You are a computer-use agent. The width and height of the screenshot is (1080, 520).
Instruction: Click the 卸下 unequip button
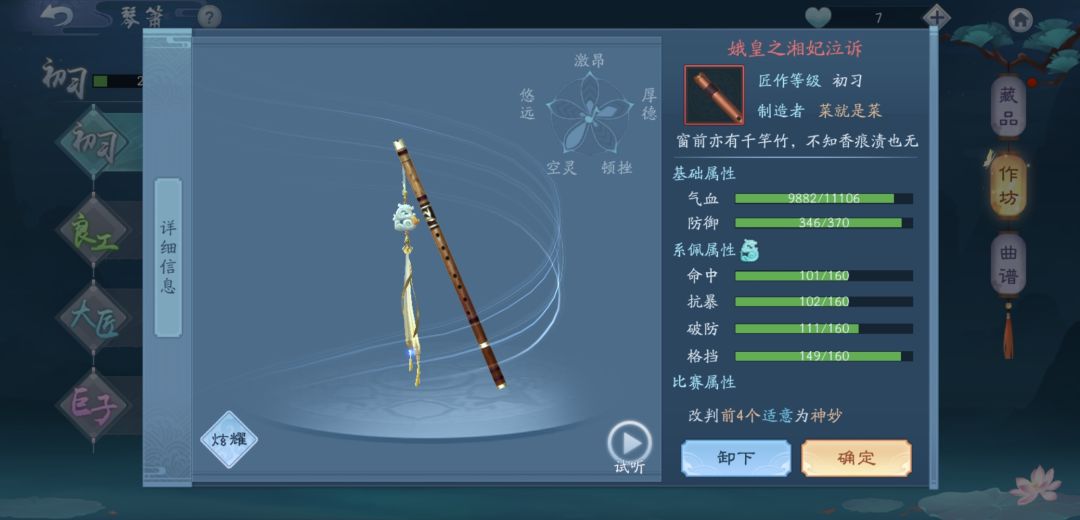736,458
